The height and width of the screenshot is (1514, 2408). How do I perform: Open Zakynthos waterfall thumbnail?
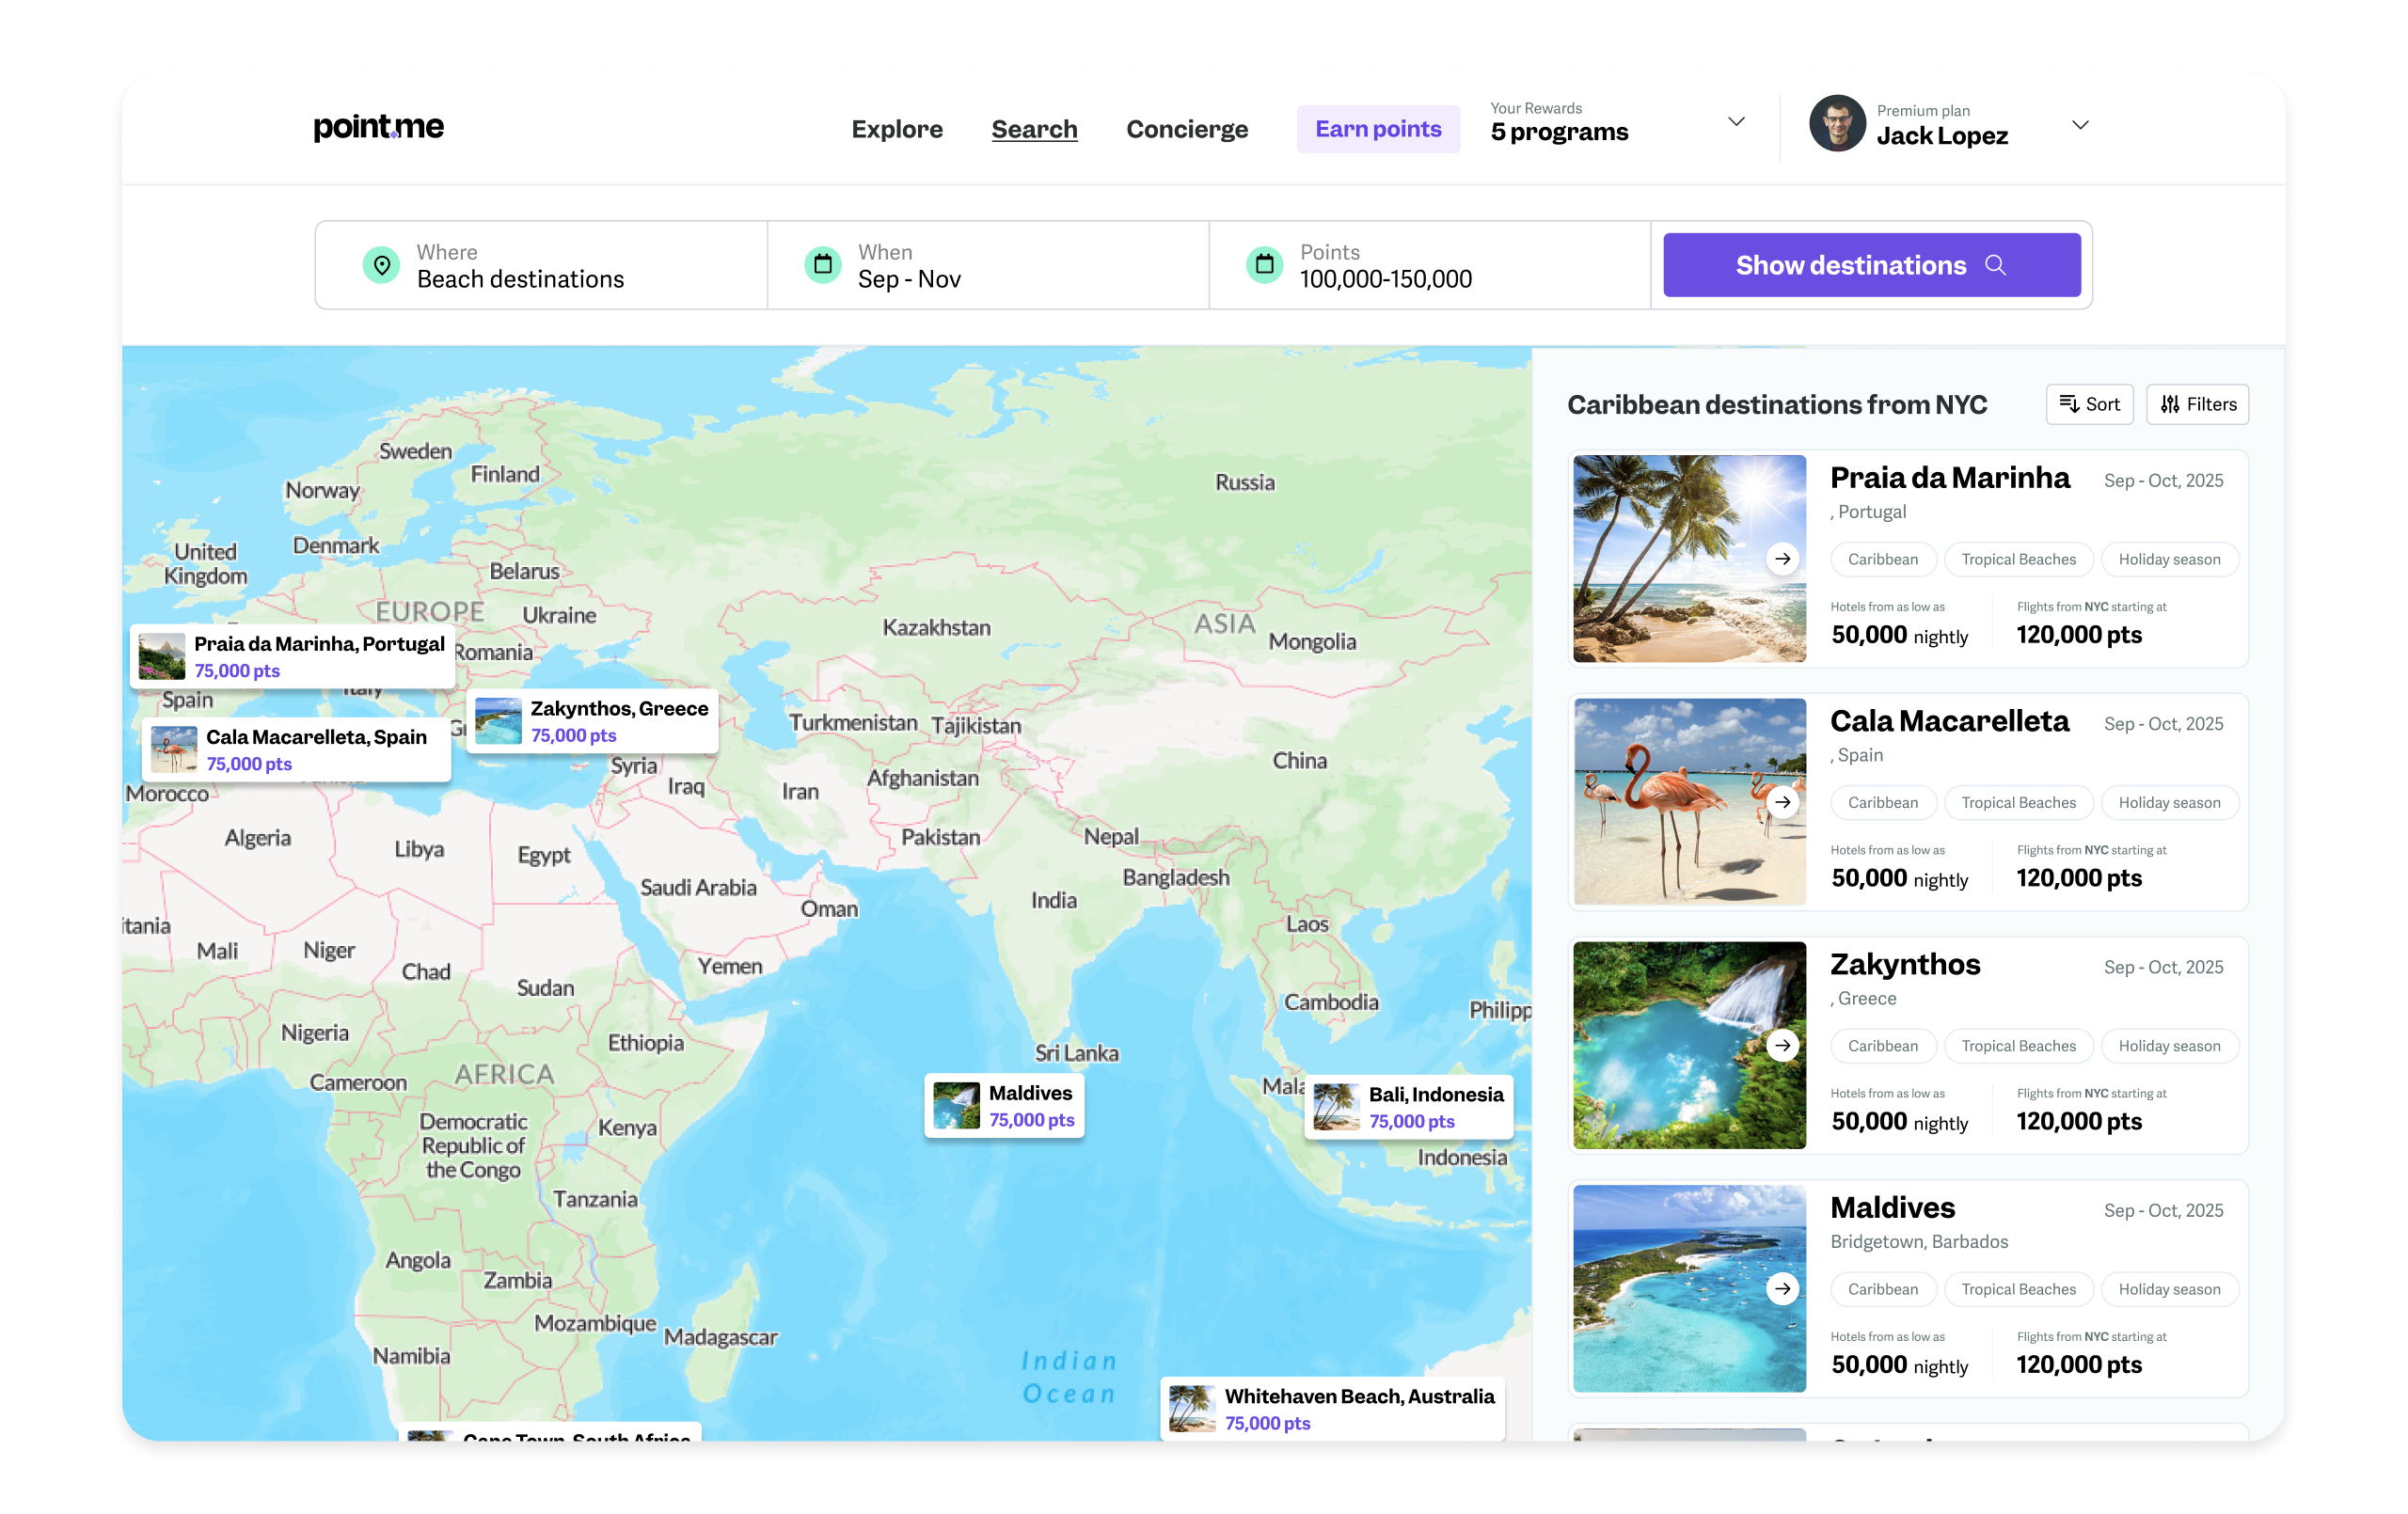(x=1690, y=1045)
